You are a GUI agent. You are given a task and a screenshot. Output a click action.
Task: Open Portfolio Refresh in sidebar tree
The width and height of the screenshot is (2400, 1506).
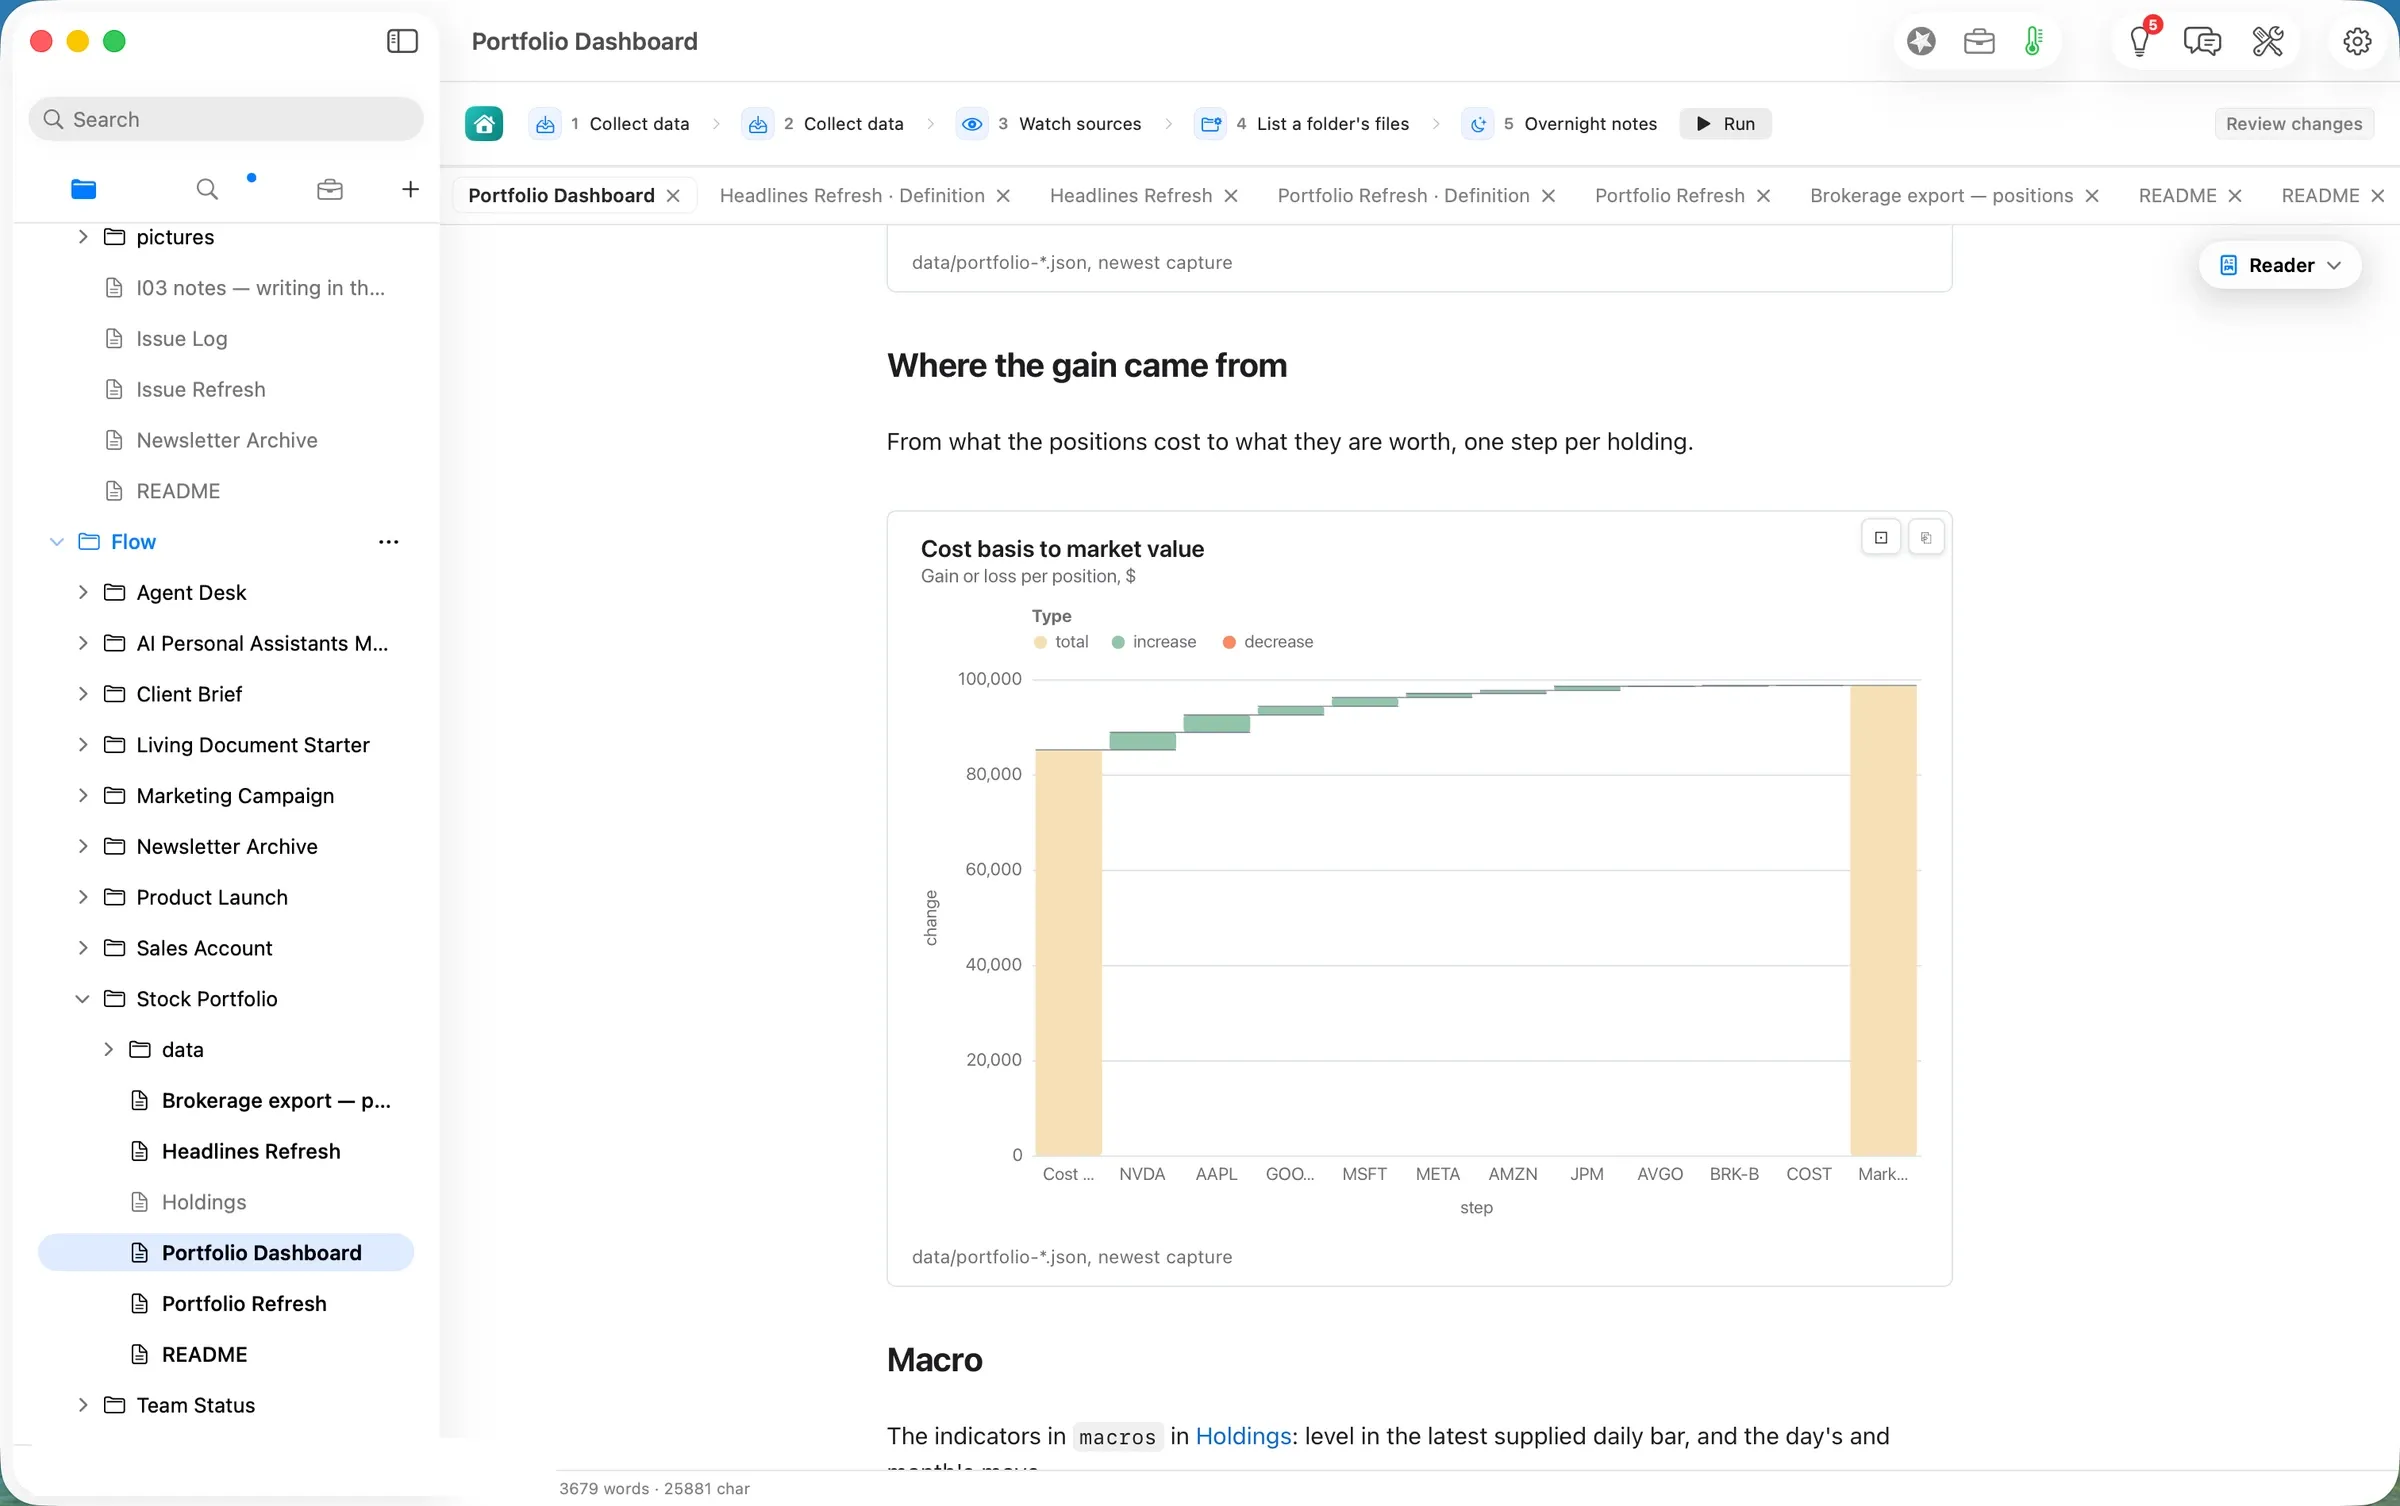point(226,1304)
